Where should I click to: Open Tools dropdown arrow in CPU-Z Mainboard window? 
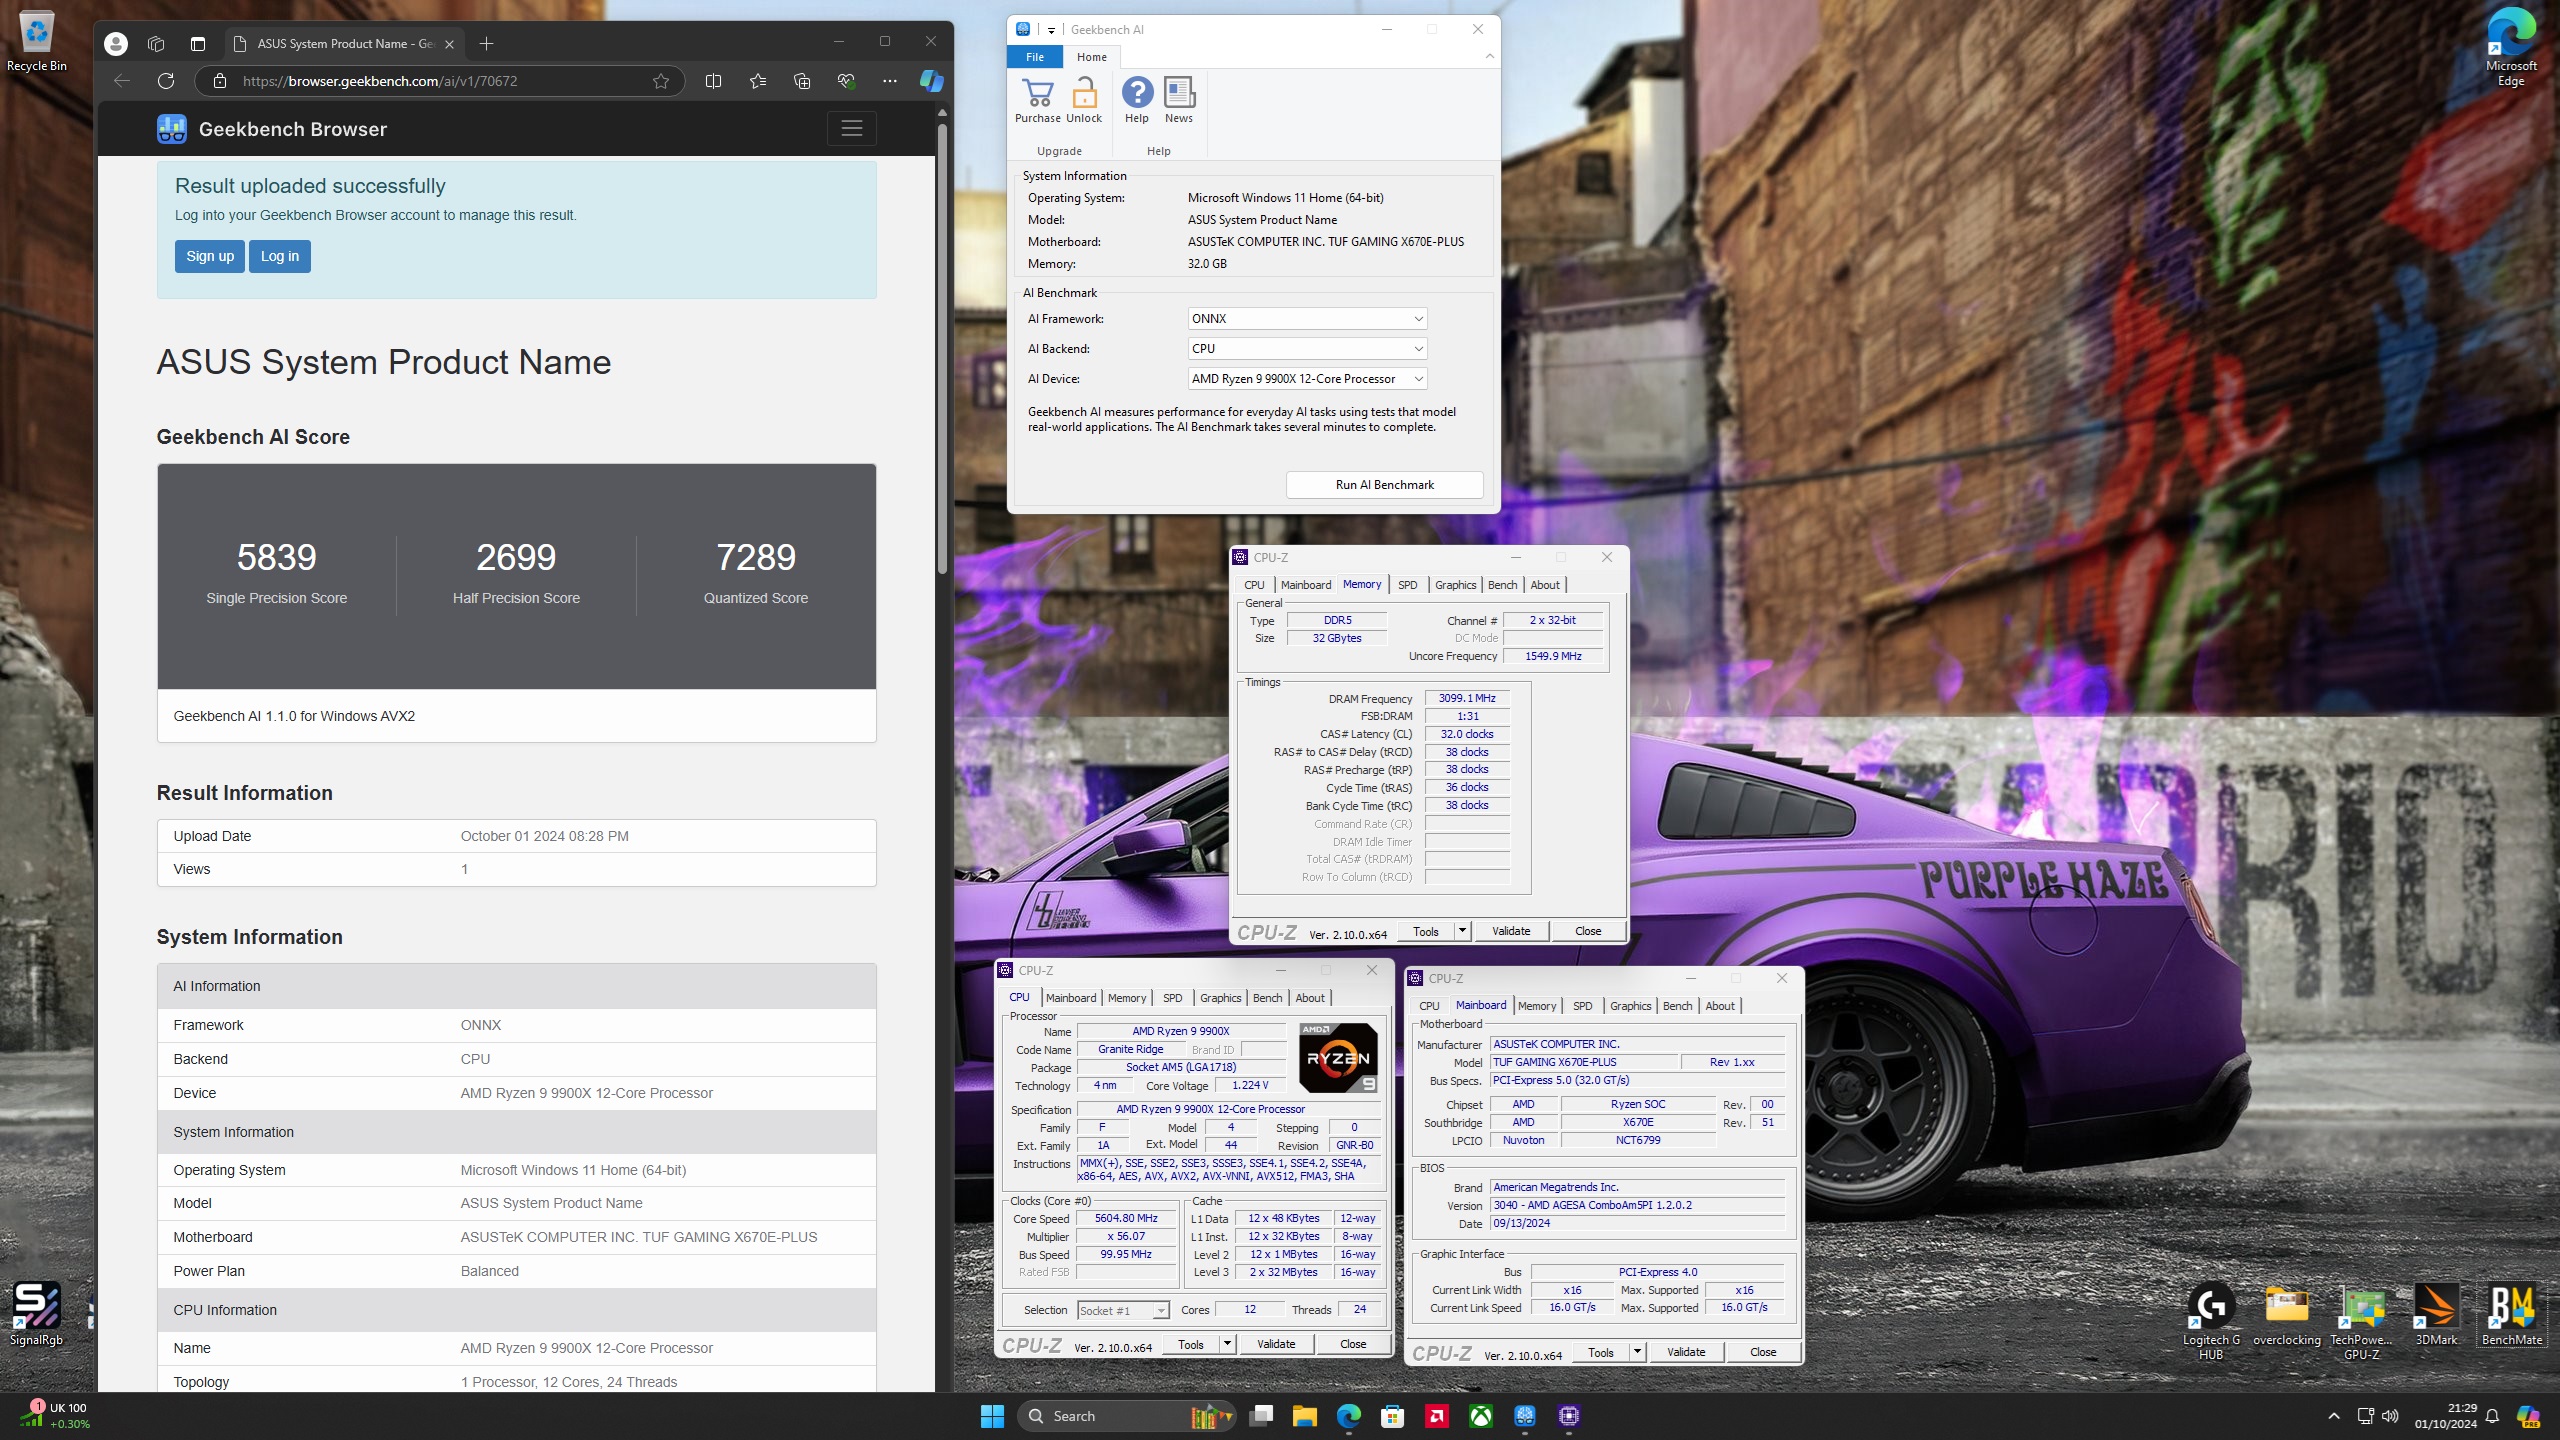point(1637,1352)
